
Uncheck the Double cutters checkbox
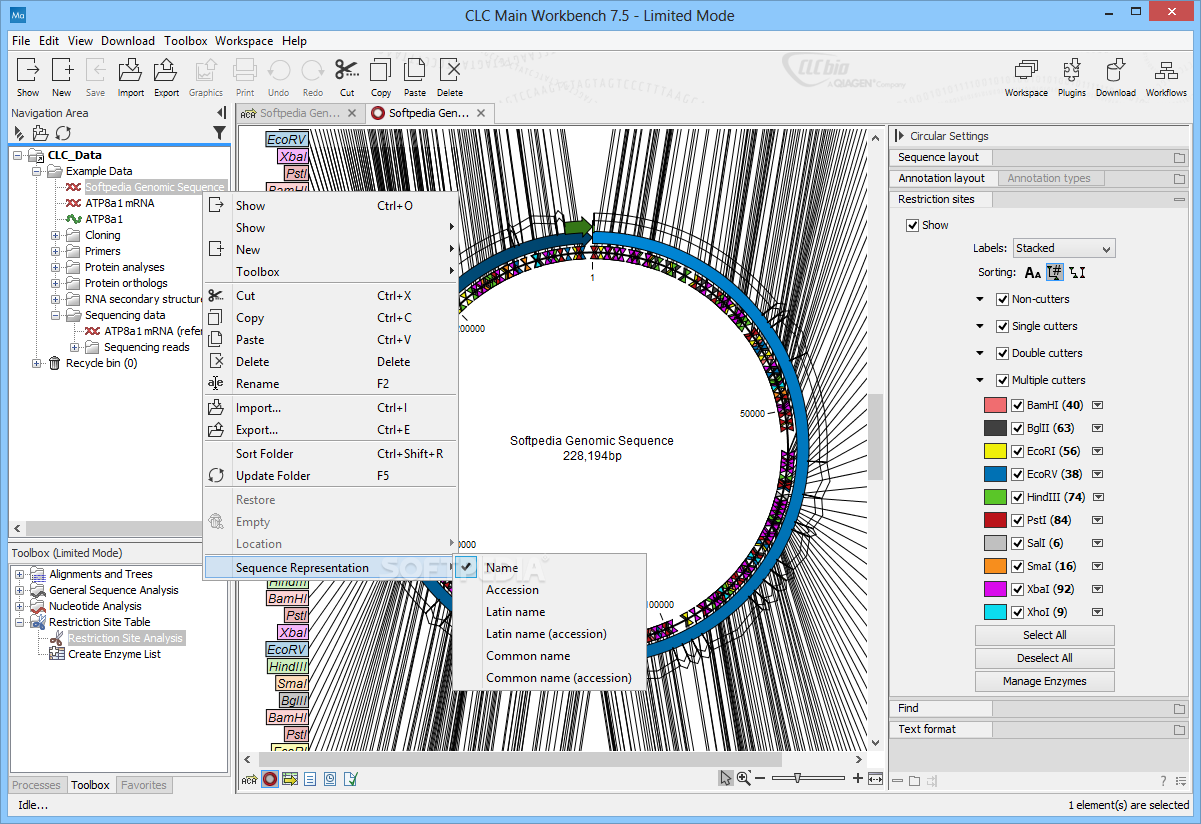coord(1003,353)
